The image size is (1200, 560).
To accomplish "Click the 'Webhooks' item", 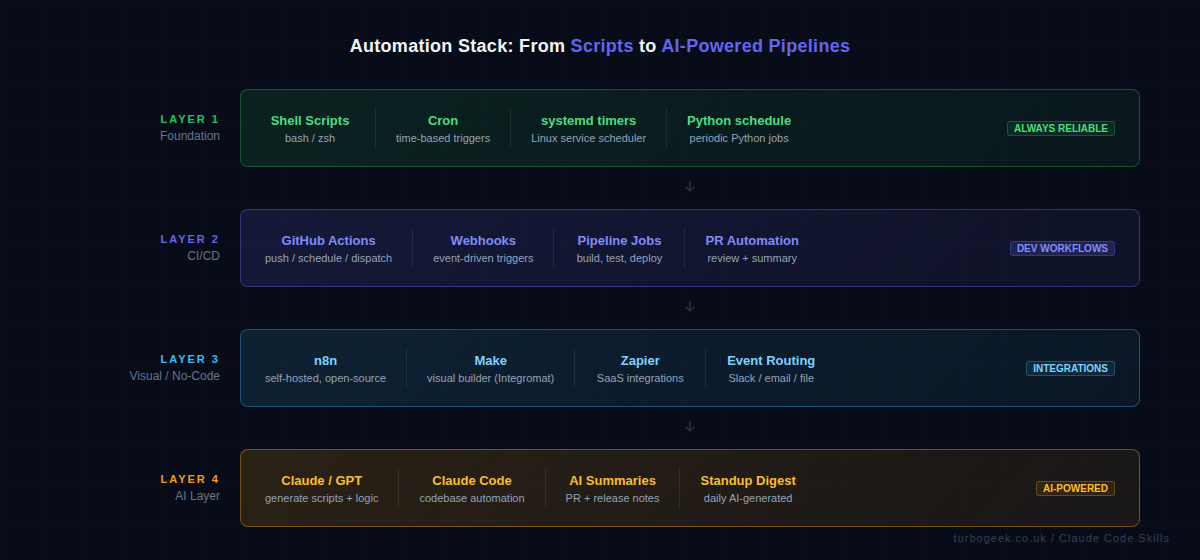I will pyautogui.click(x=483, y=241).
